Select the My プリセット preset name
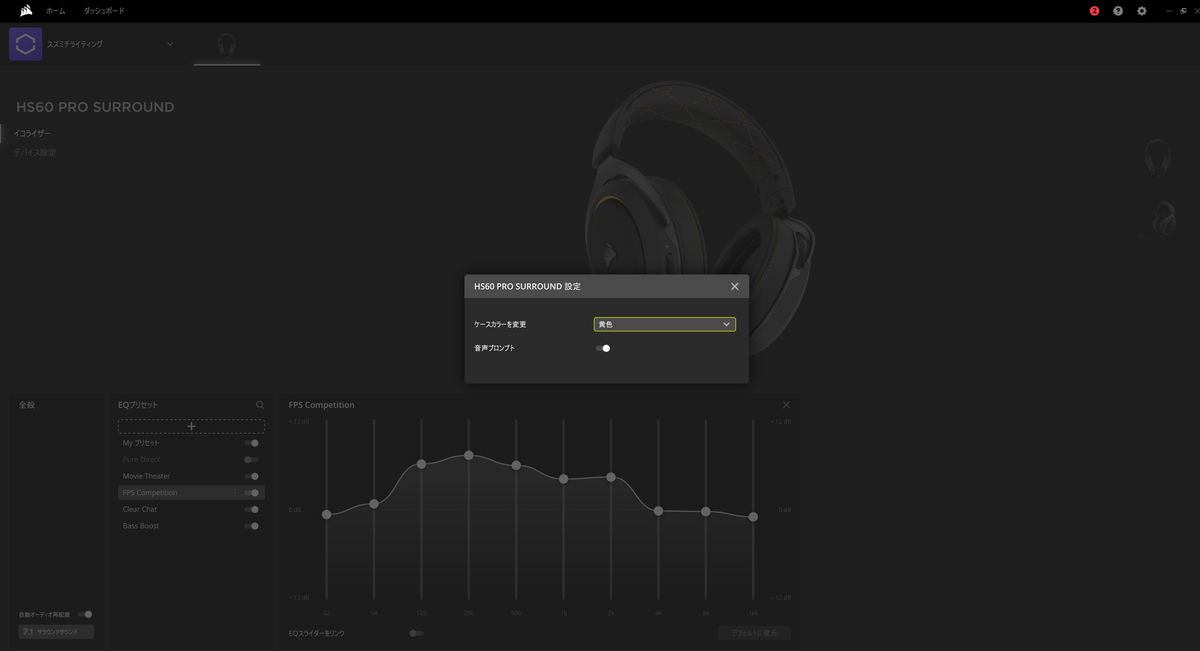The height and width of the screenshot is (651, 1200). (141, 443)
